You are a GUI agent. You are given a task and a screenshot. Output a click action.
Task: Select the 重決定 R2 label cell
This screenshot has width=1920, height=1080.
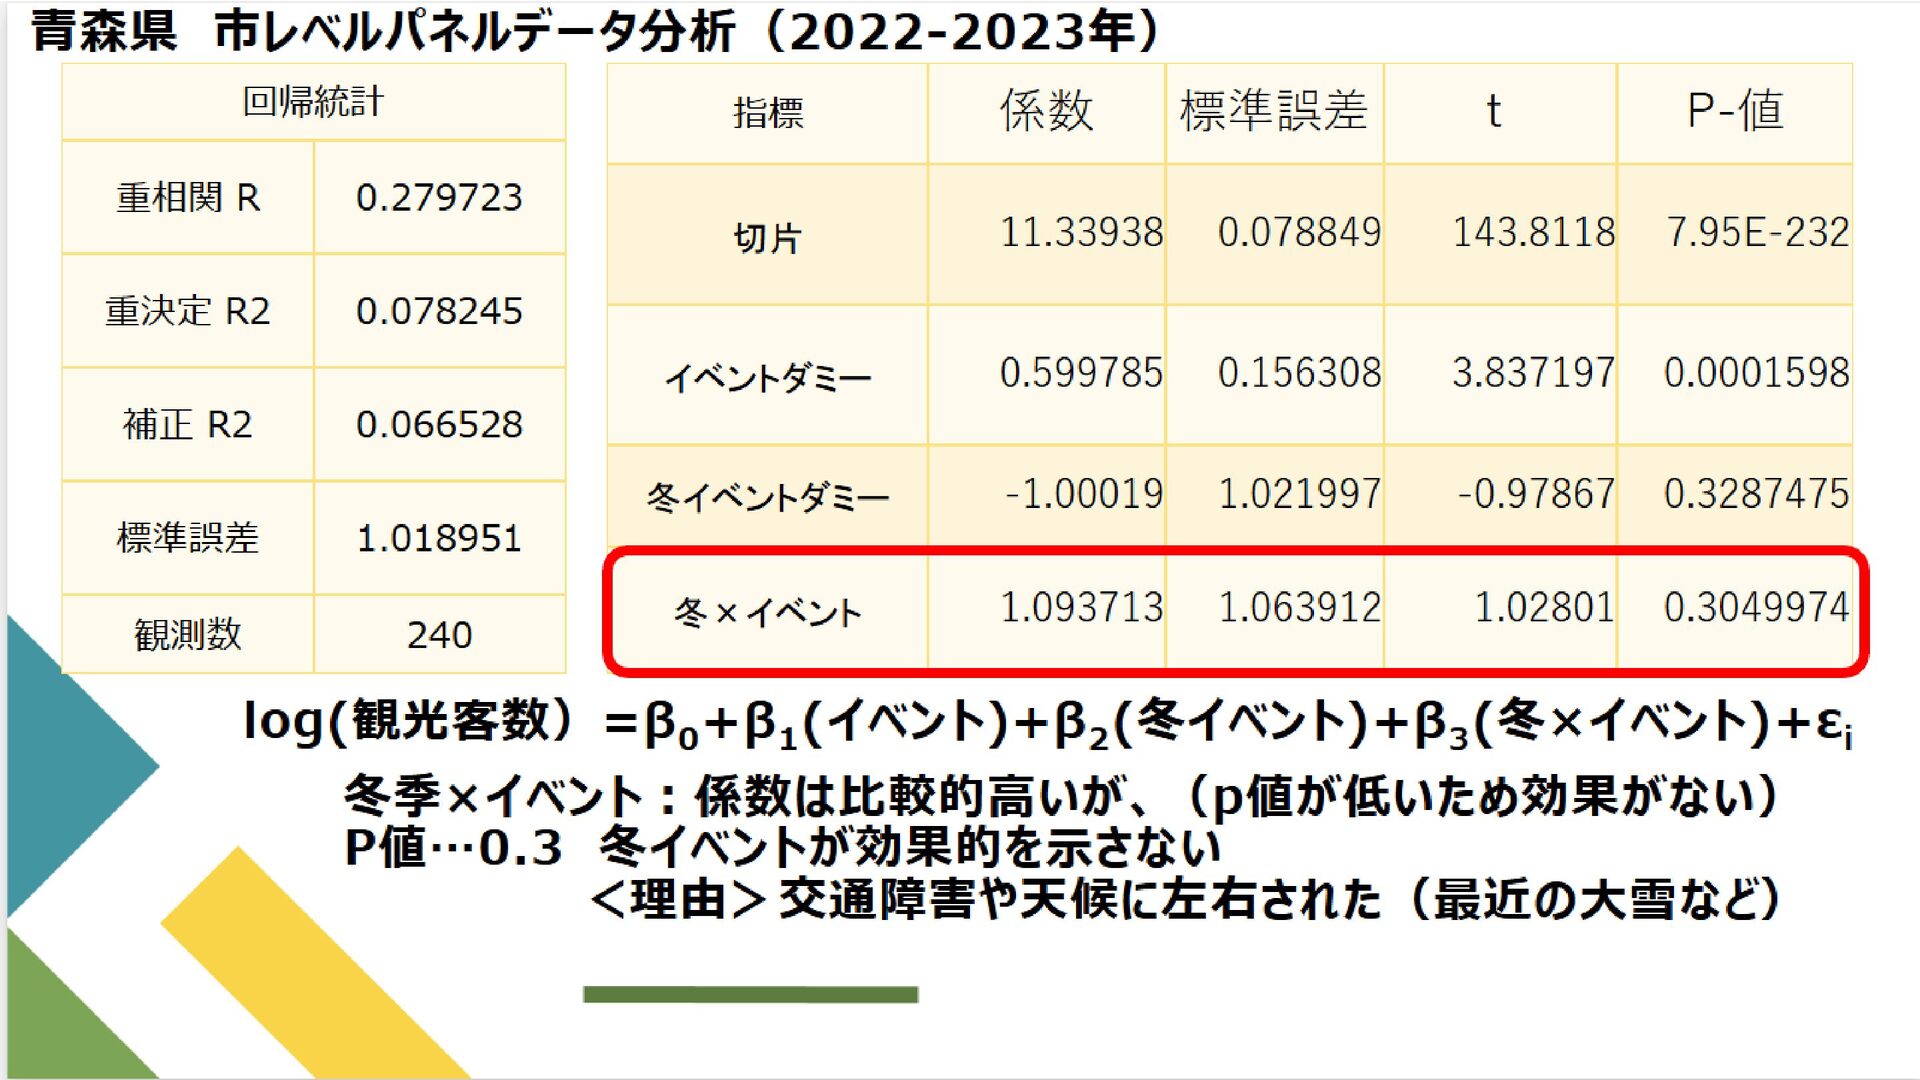coord(188,312)
